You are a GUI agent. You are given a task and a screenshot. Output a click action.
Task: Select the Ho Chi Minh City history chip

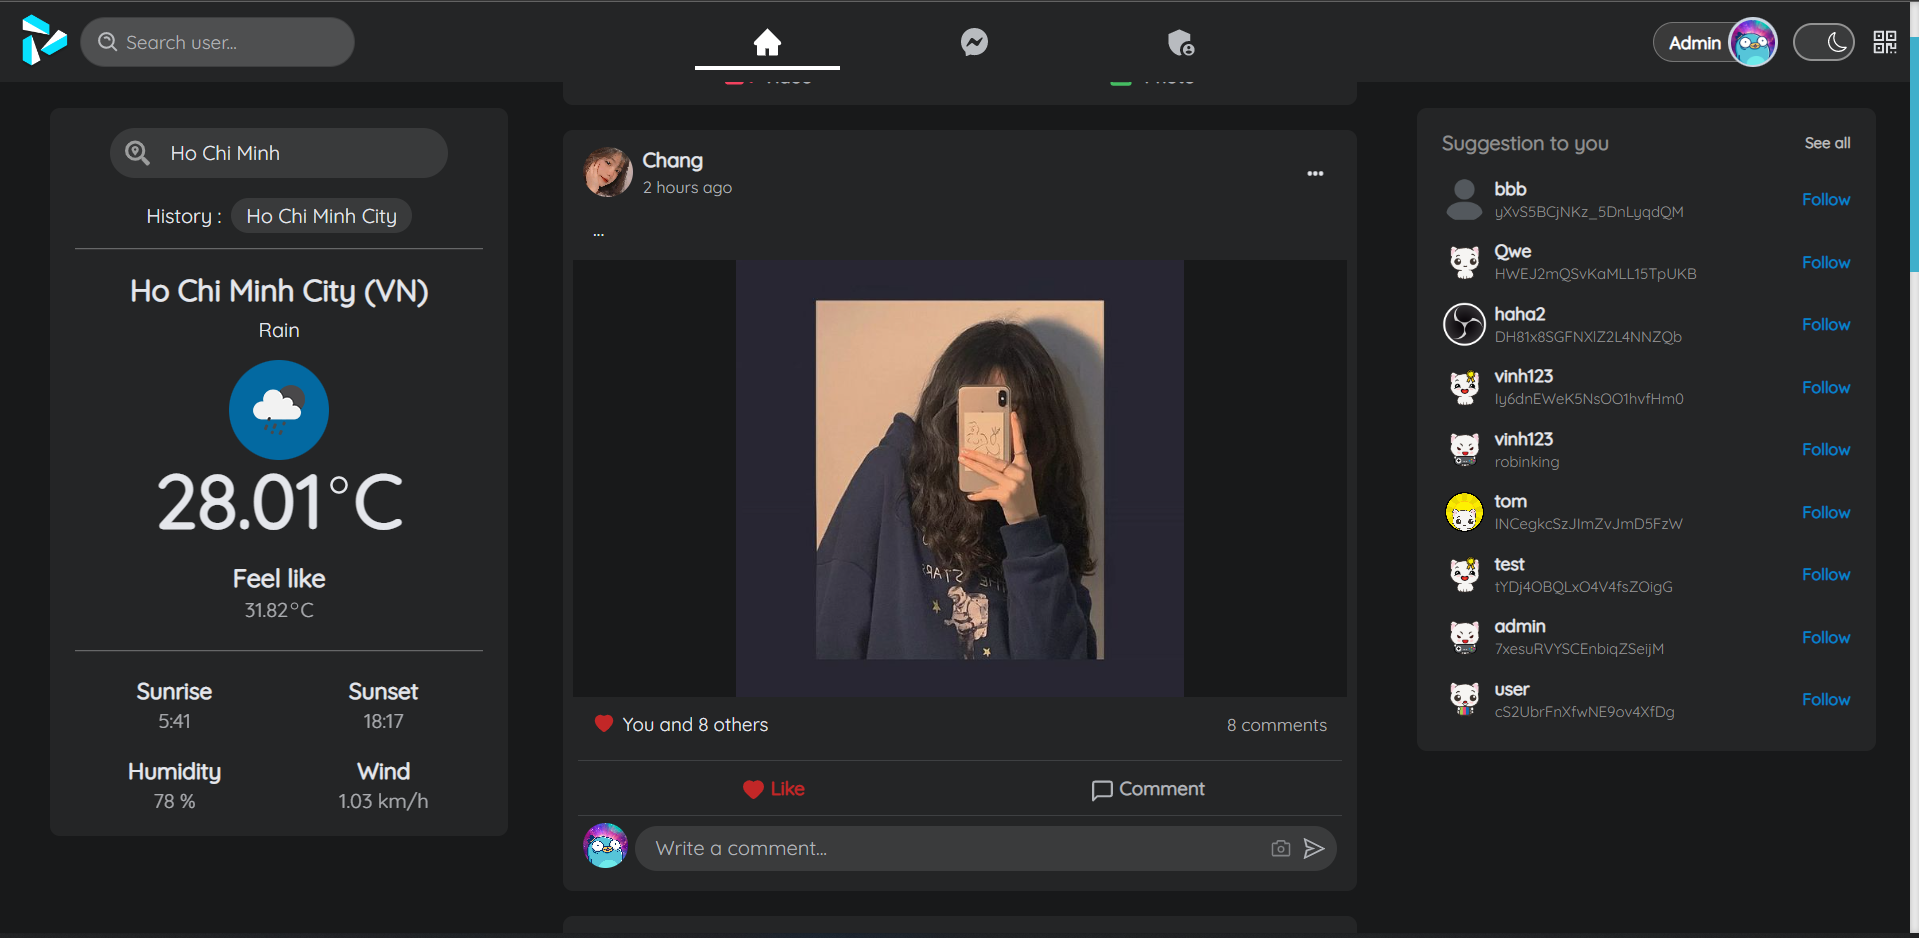[320, 215]
